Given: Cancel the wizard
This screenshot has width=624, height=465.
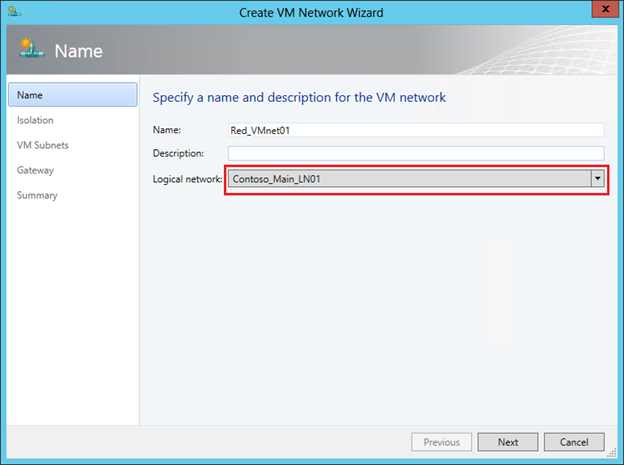Looking at the screenshot, I should [574, 442].
